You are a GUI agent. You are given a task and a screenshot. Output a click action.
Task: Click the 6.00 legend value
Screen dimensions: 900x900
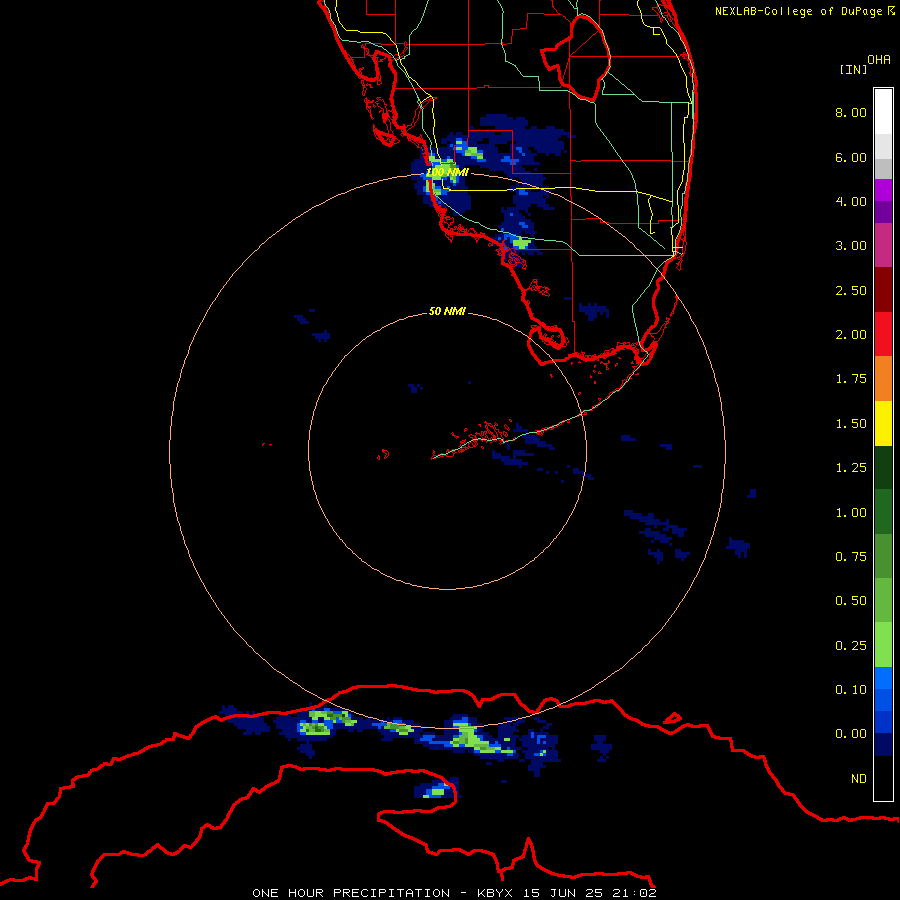851,157
